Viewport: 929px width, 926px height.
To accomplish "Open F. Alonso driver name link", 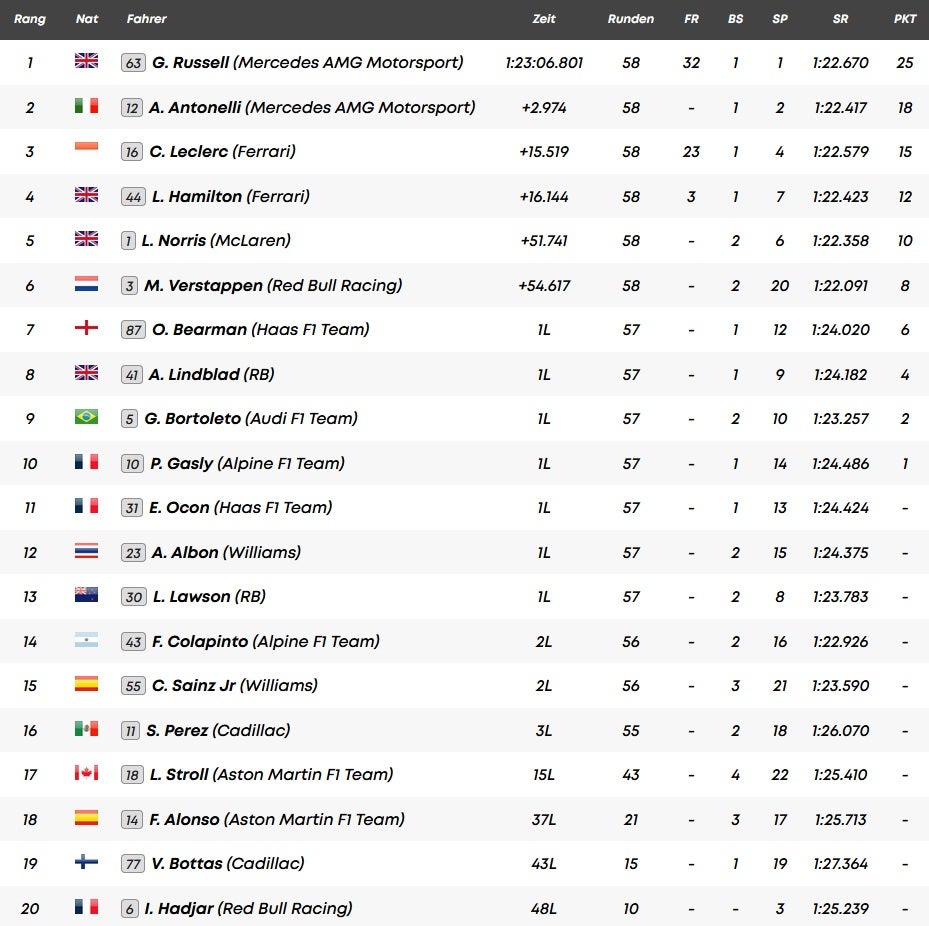I will pos(184,819).
